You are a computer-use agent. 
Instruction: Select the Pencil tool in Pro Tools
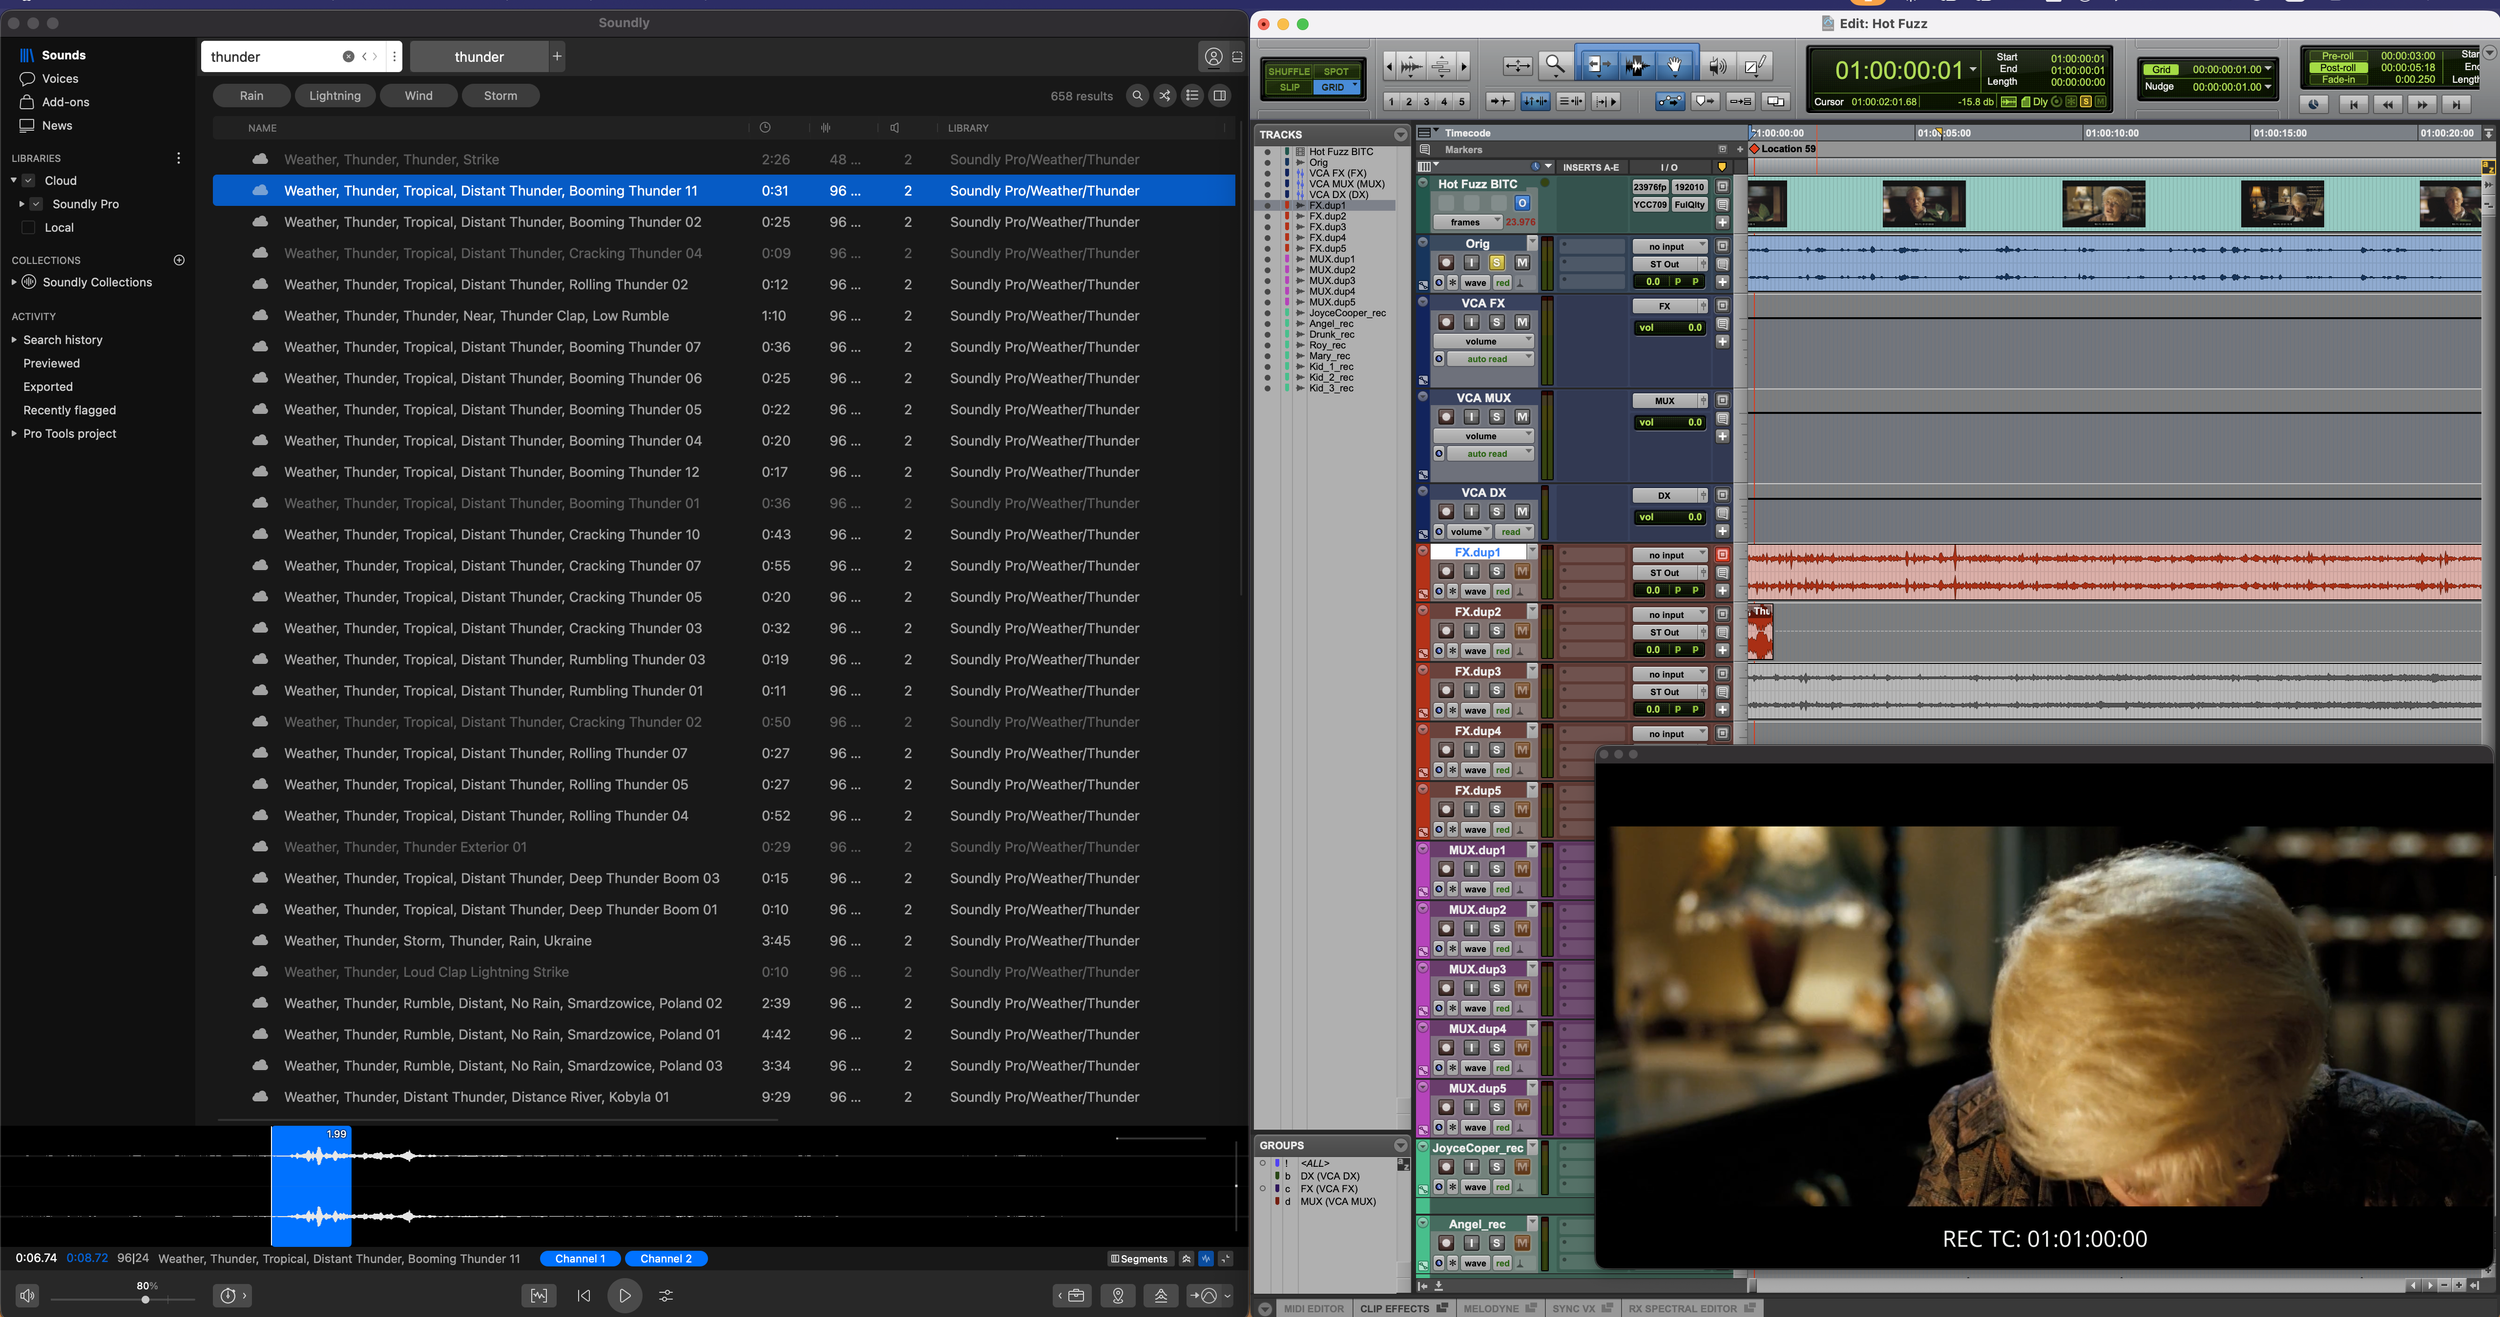pos(1753,66)
